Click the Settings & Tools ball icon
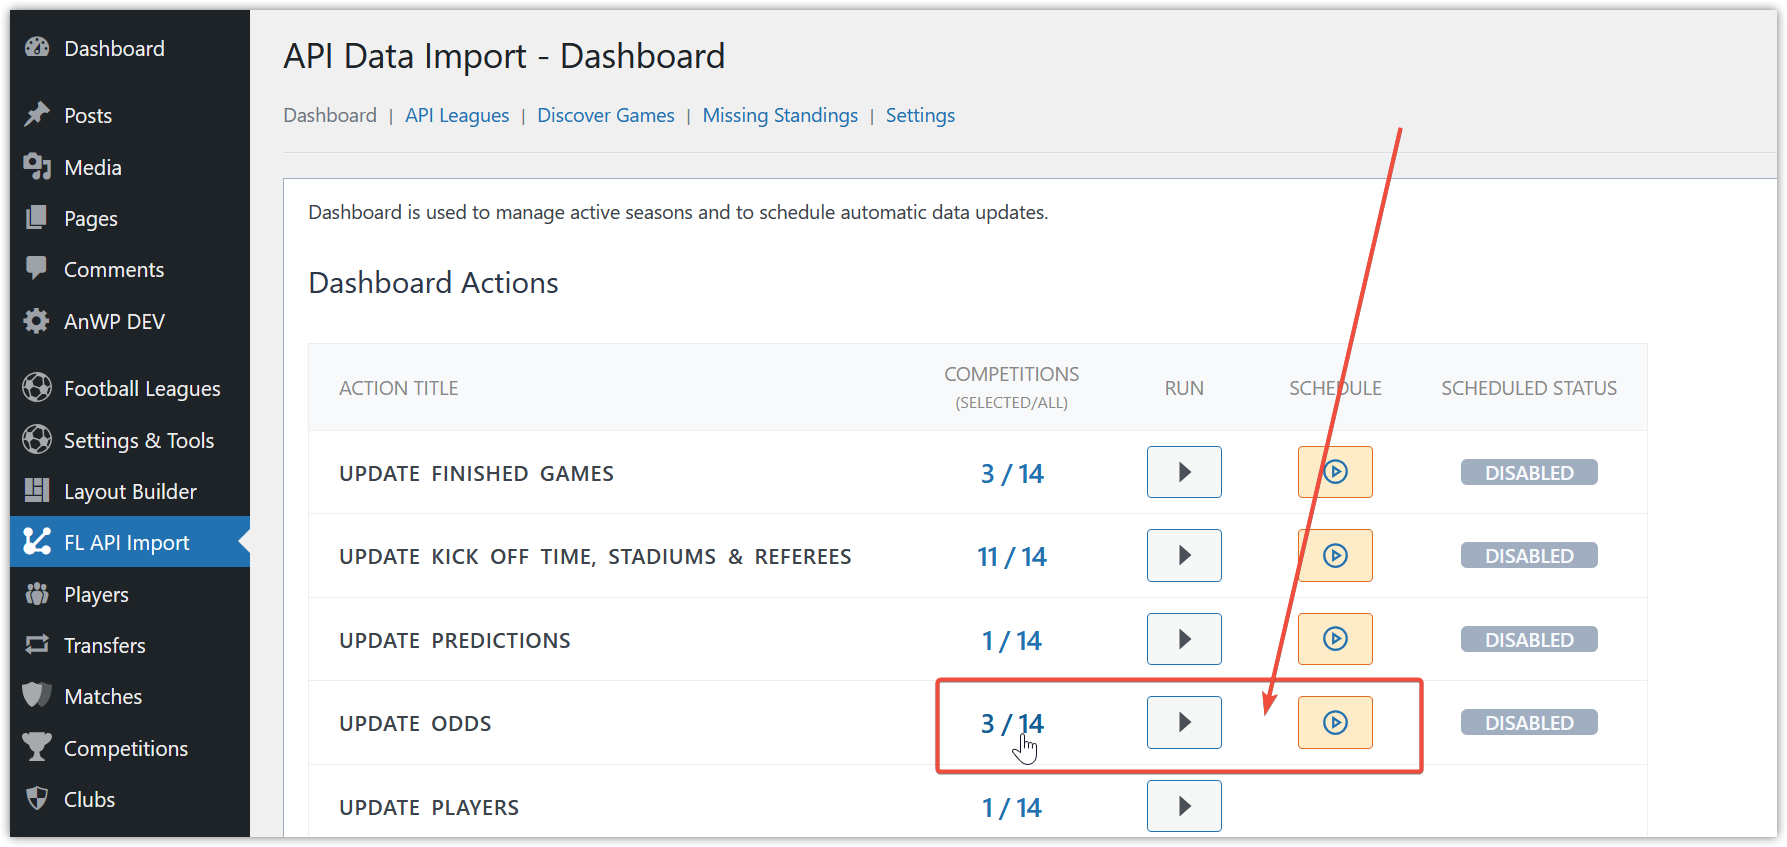 coord(37,439)
